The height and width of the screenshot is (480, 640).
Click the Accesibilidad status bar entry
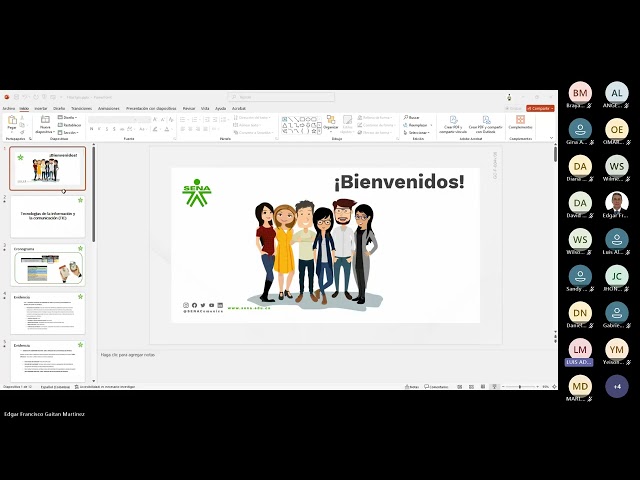[105, 387]
